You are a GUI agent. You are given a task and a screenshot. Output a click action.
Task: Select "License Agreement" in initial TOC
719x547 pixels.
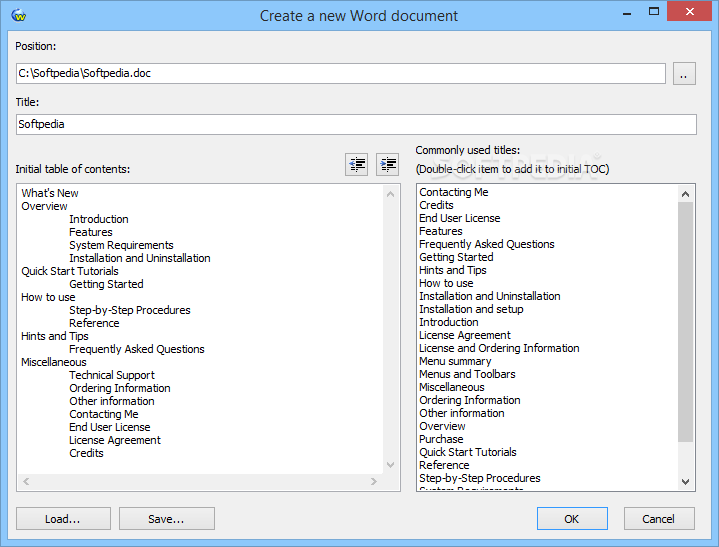pyautogui.click(x=115, y=440)
